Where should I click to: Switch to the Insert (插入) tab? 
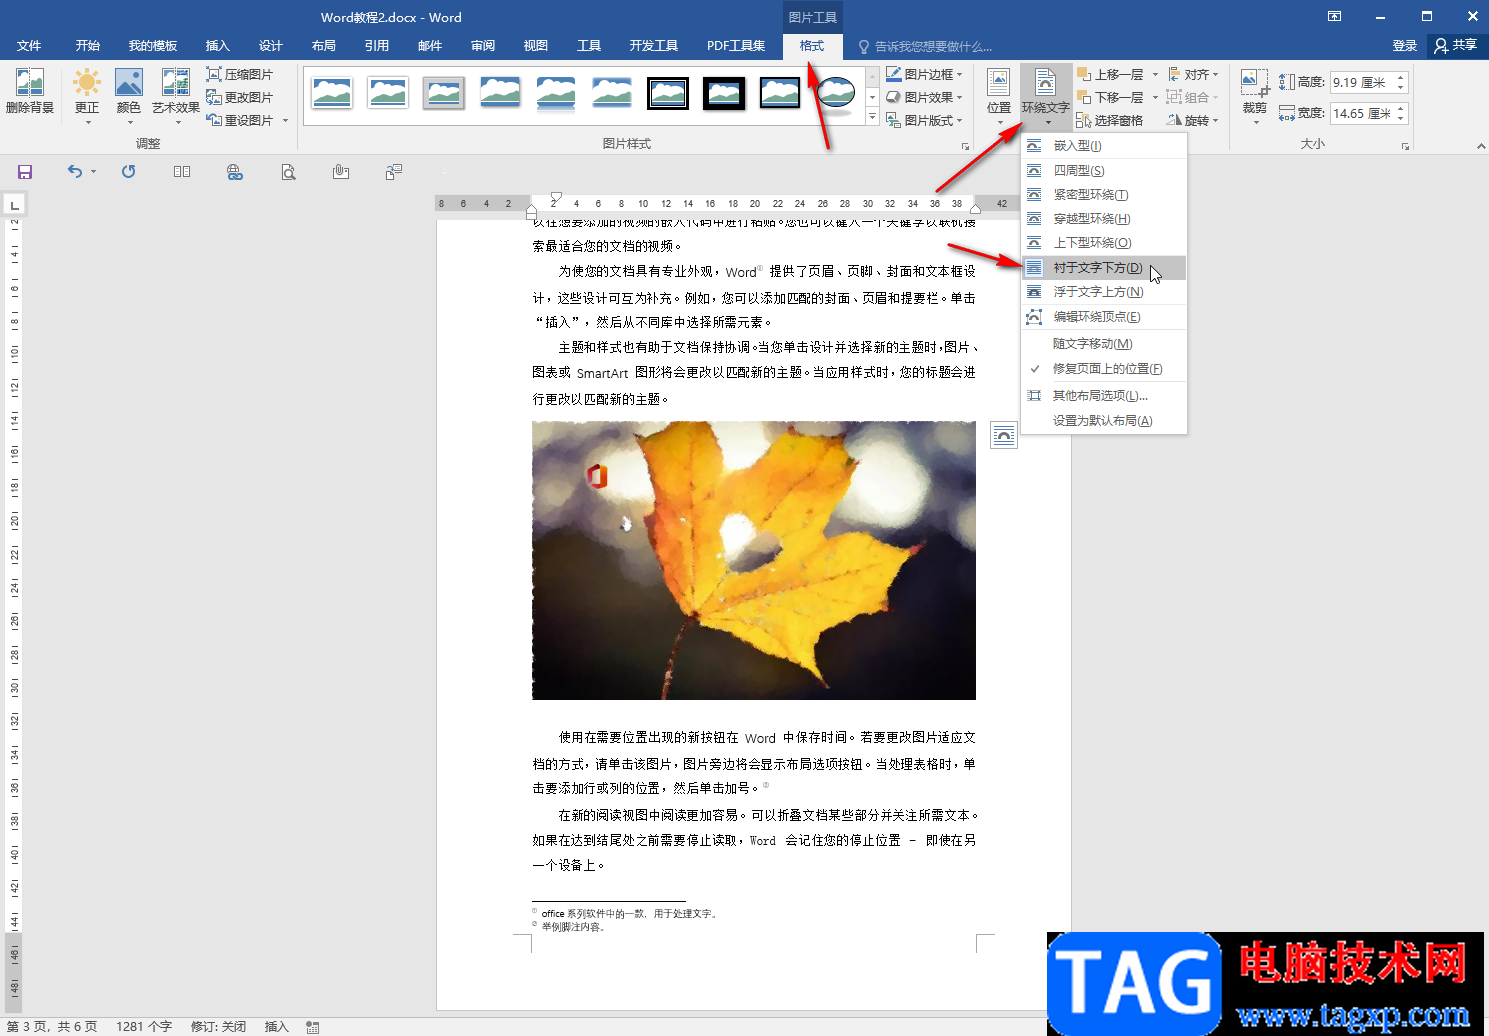click(x=218, y=46)
